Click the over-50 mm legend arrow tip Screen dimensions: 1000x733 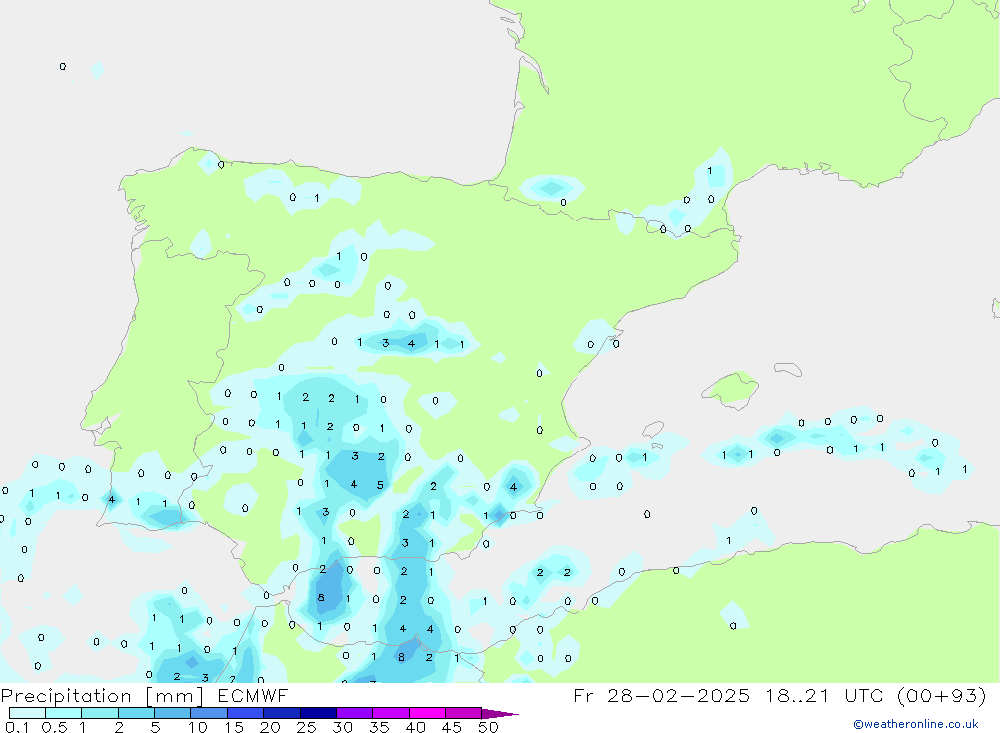(499, 714)
